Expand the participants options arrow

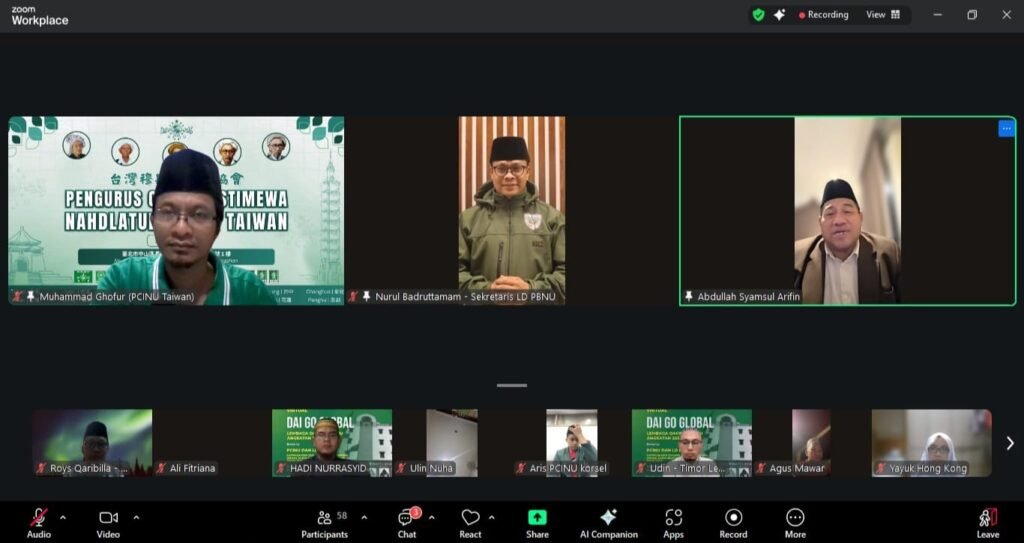364,517
